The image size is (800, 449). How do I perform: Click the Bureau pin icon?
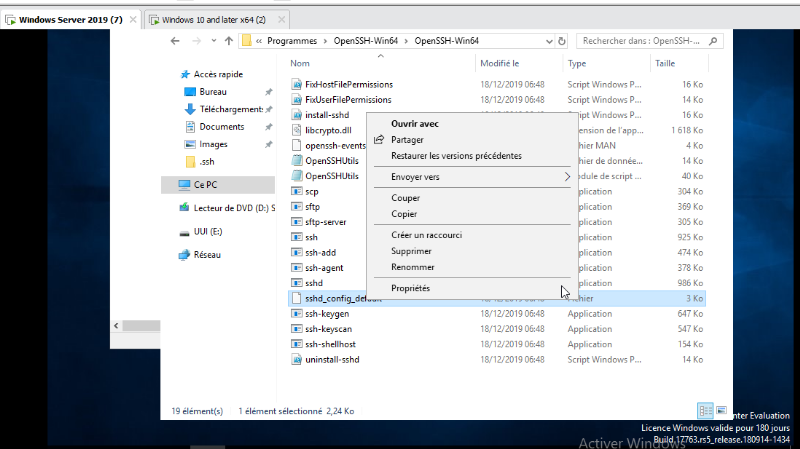pyautogui.click(x=268, y=92)
